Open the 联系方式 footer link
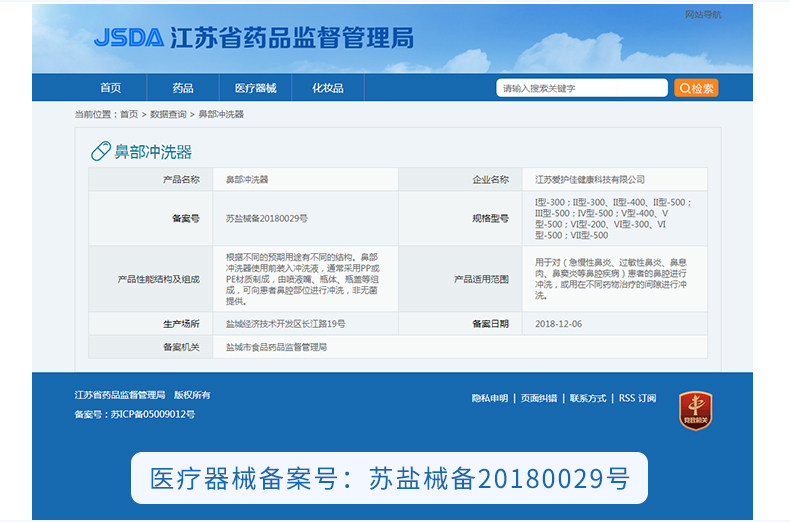790x522 pixels. click(x=587, y=398)
